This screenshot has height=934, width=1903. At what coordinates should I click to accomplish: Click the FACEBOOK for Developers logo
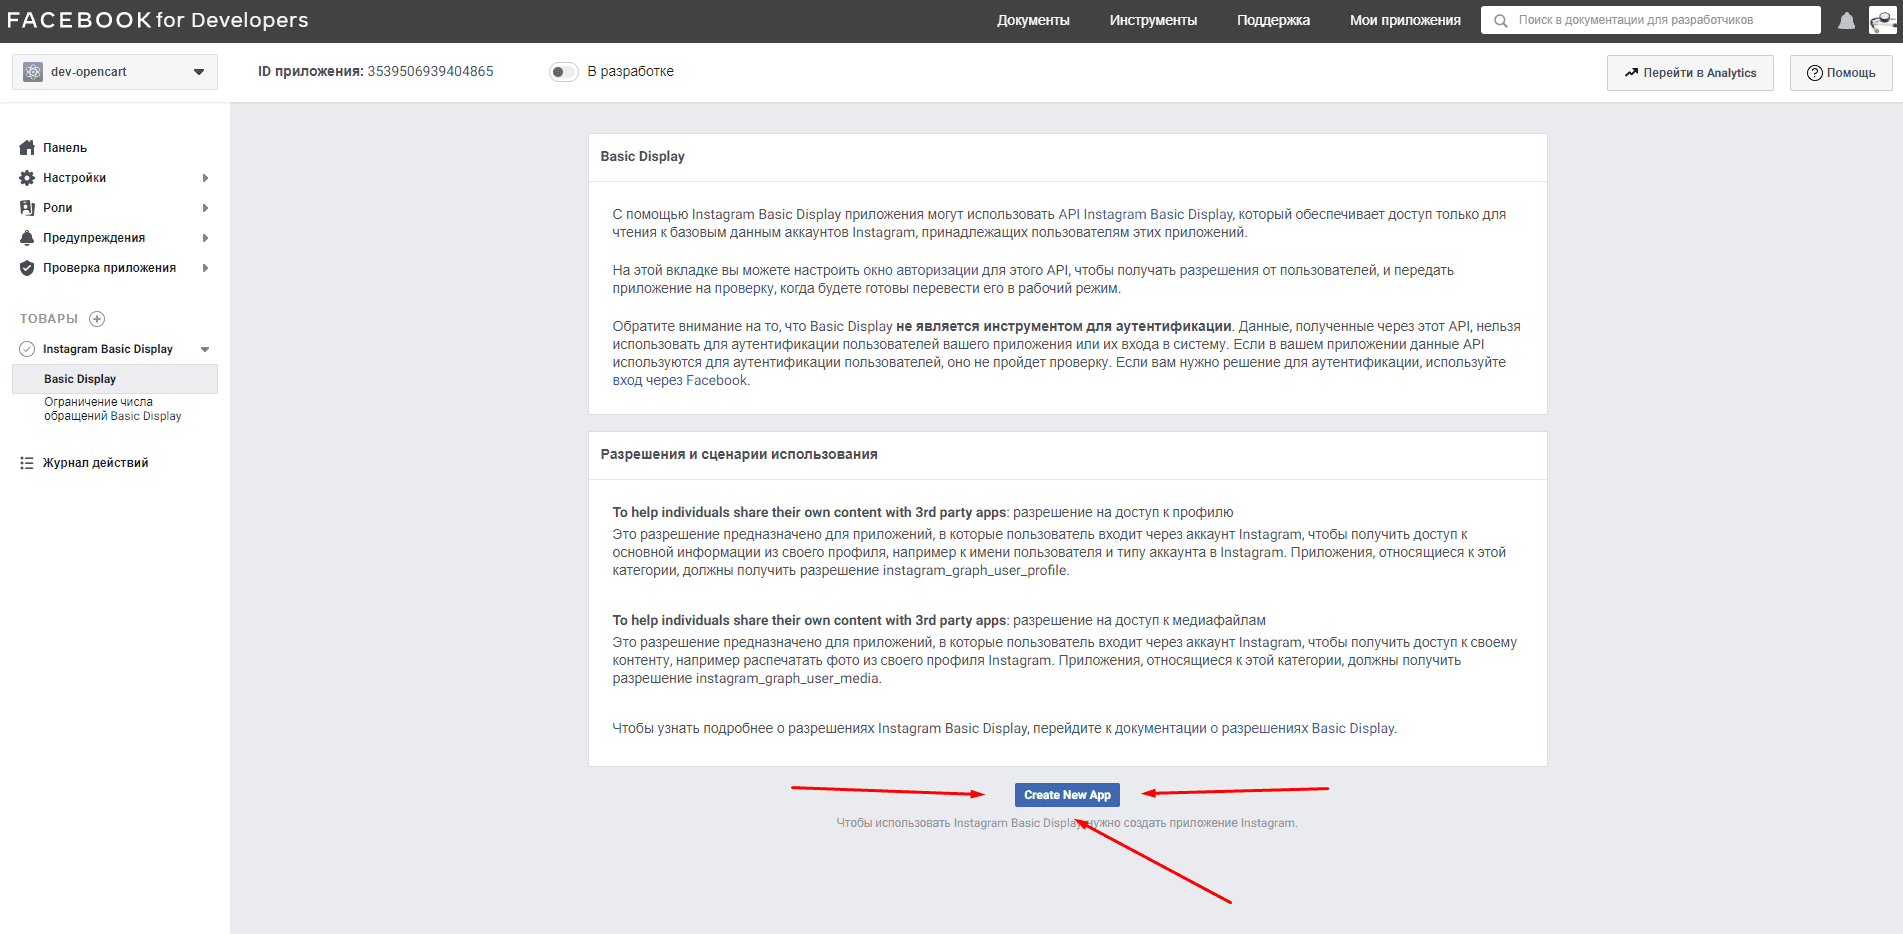coord(158,20)
